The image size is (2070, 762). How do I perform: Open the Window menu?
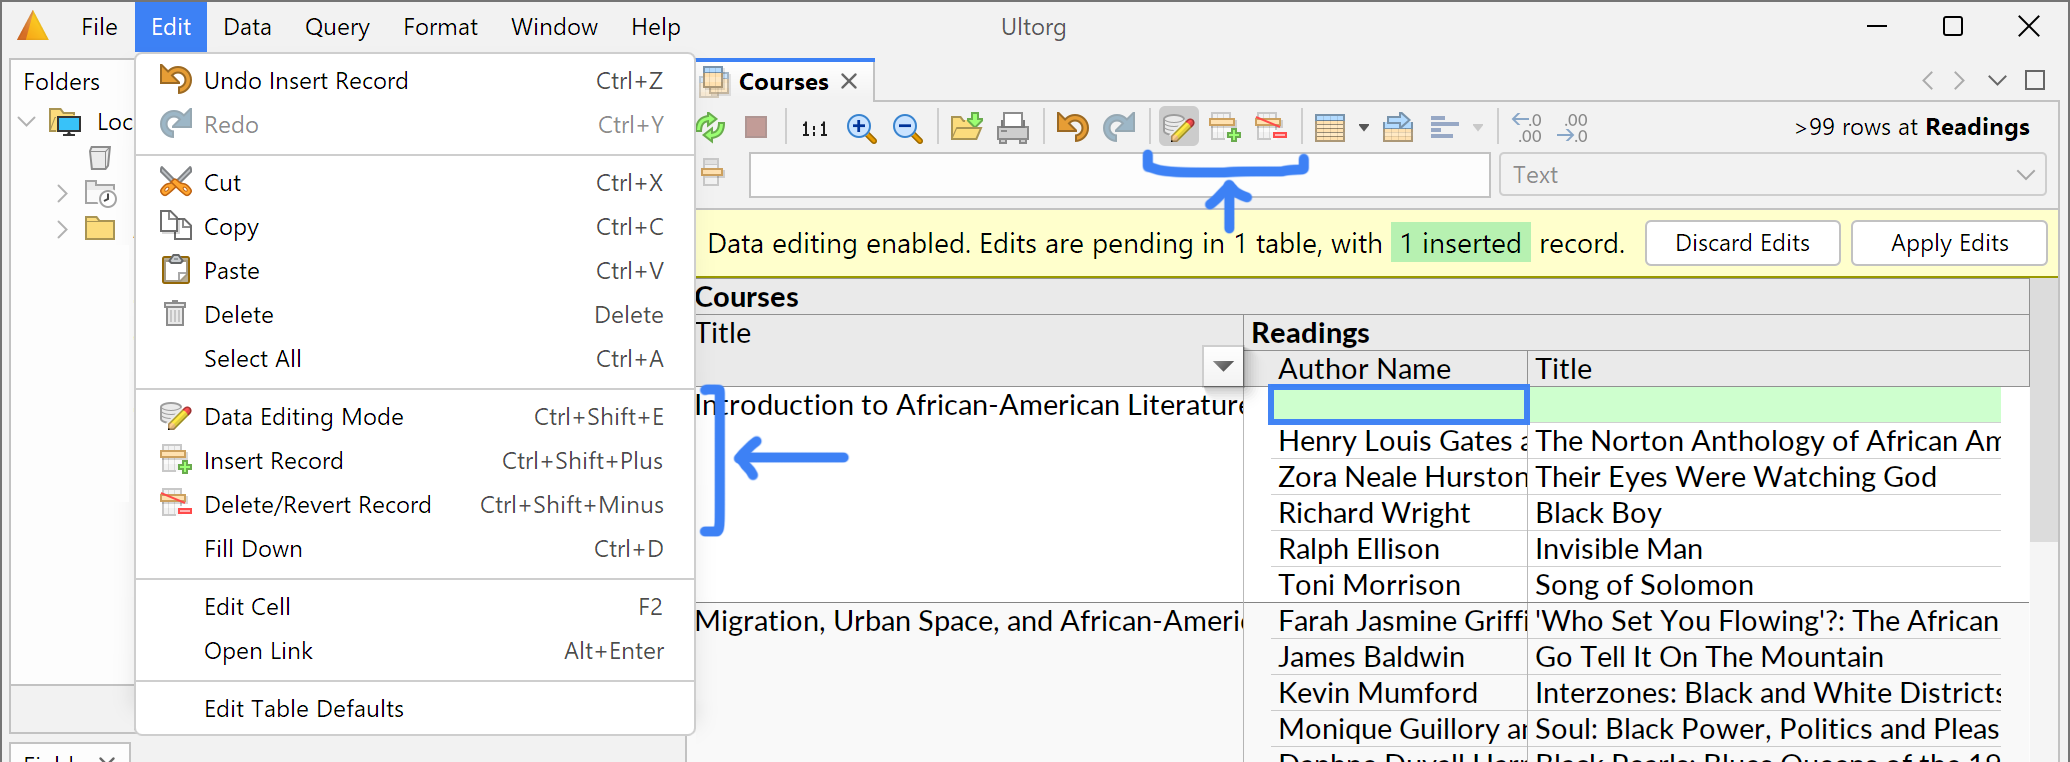click(x=554, y=27)
